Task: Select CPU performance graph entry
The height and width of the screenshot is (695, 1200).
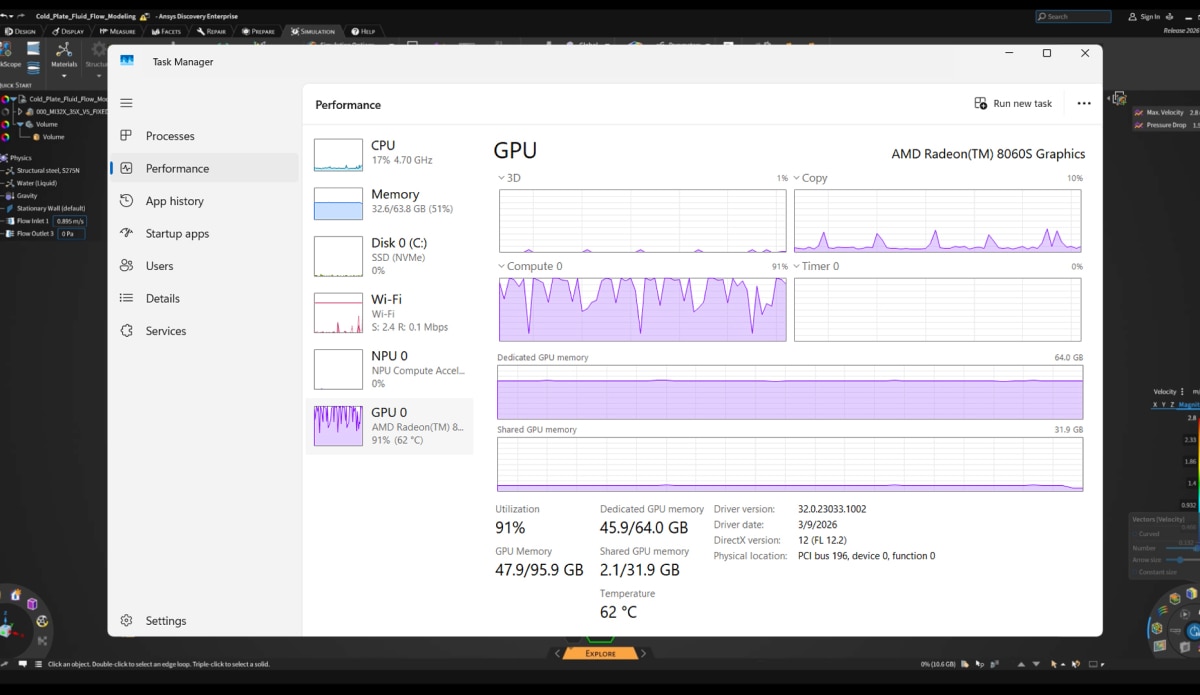Action: [x=390, y=153]
